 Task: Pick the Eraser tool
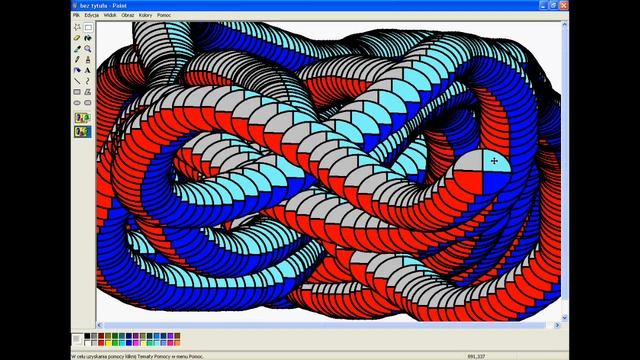(77, 38)
